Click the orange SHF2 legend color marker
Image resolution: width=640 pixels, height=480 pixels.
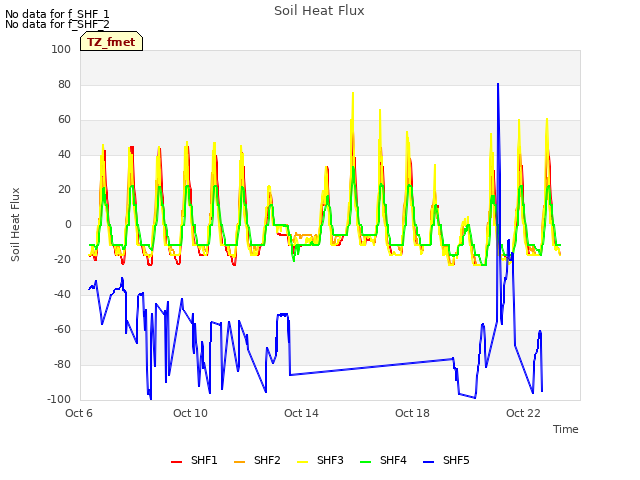[x=240, y=462]
